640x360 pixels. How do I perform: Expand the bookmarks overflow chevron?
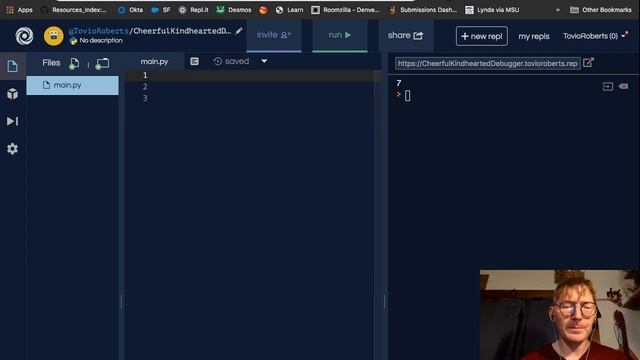pyautogui.click(x=558, y=10)
